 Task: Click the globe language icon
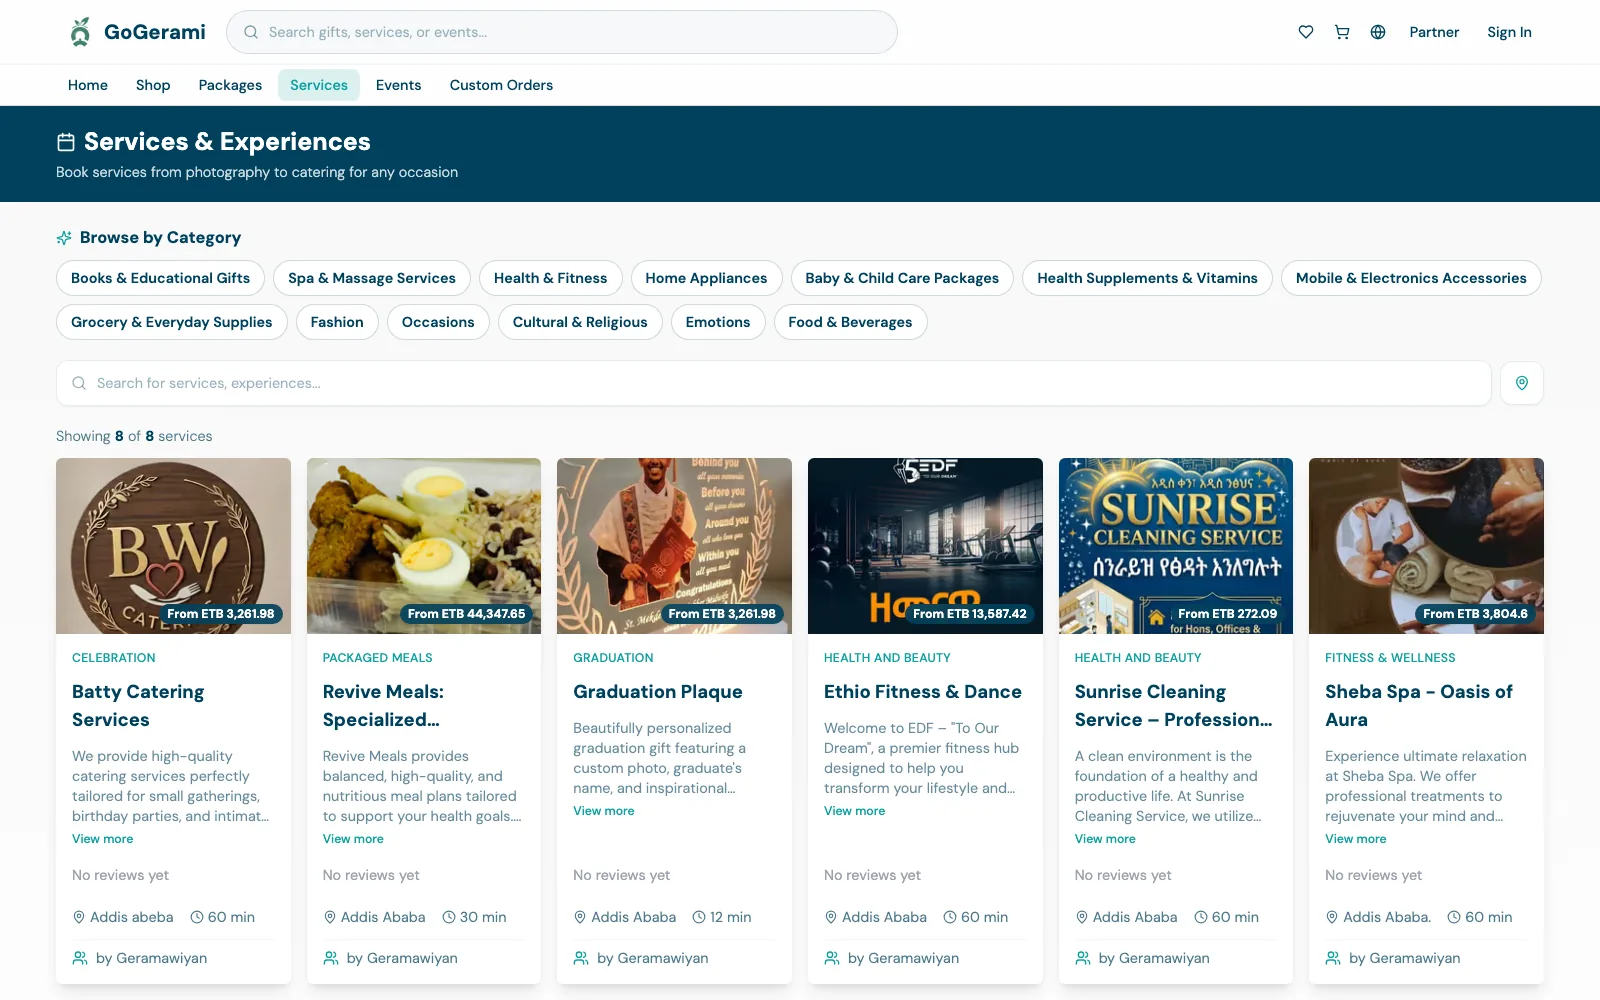pyautogui.click(x=1378, y=32)
